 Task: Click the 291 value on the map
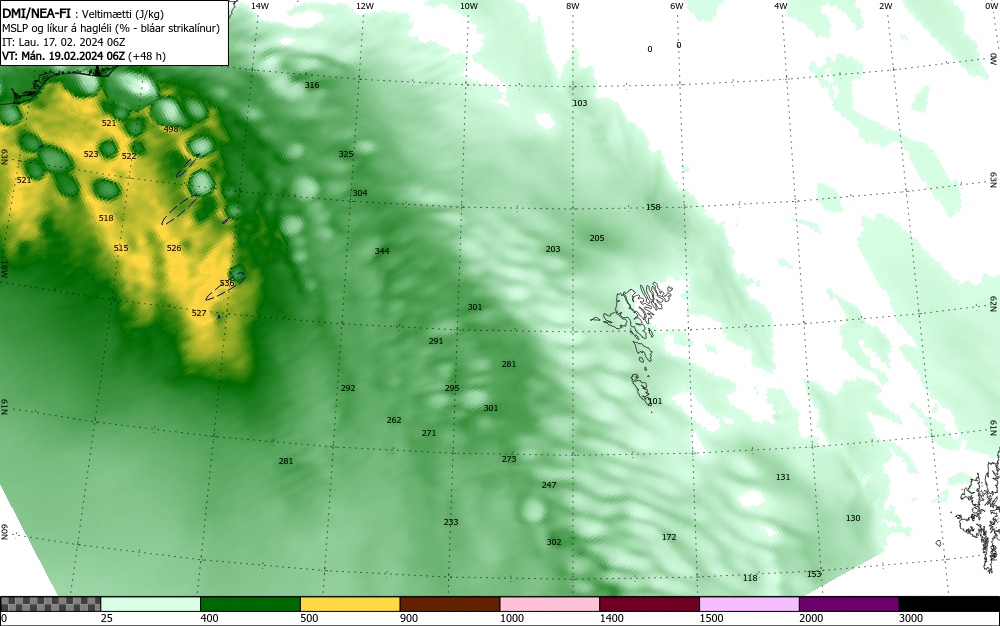(436, 342)
